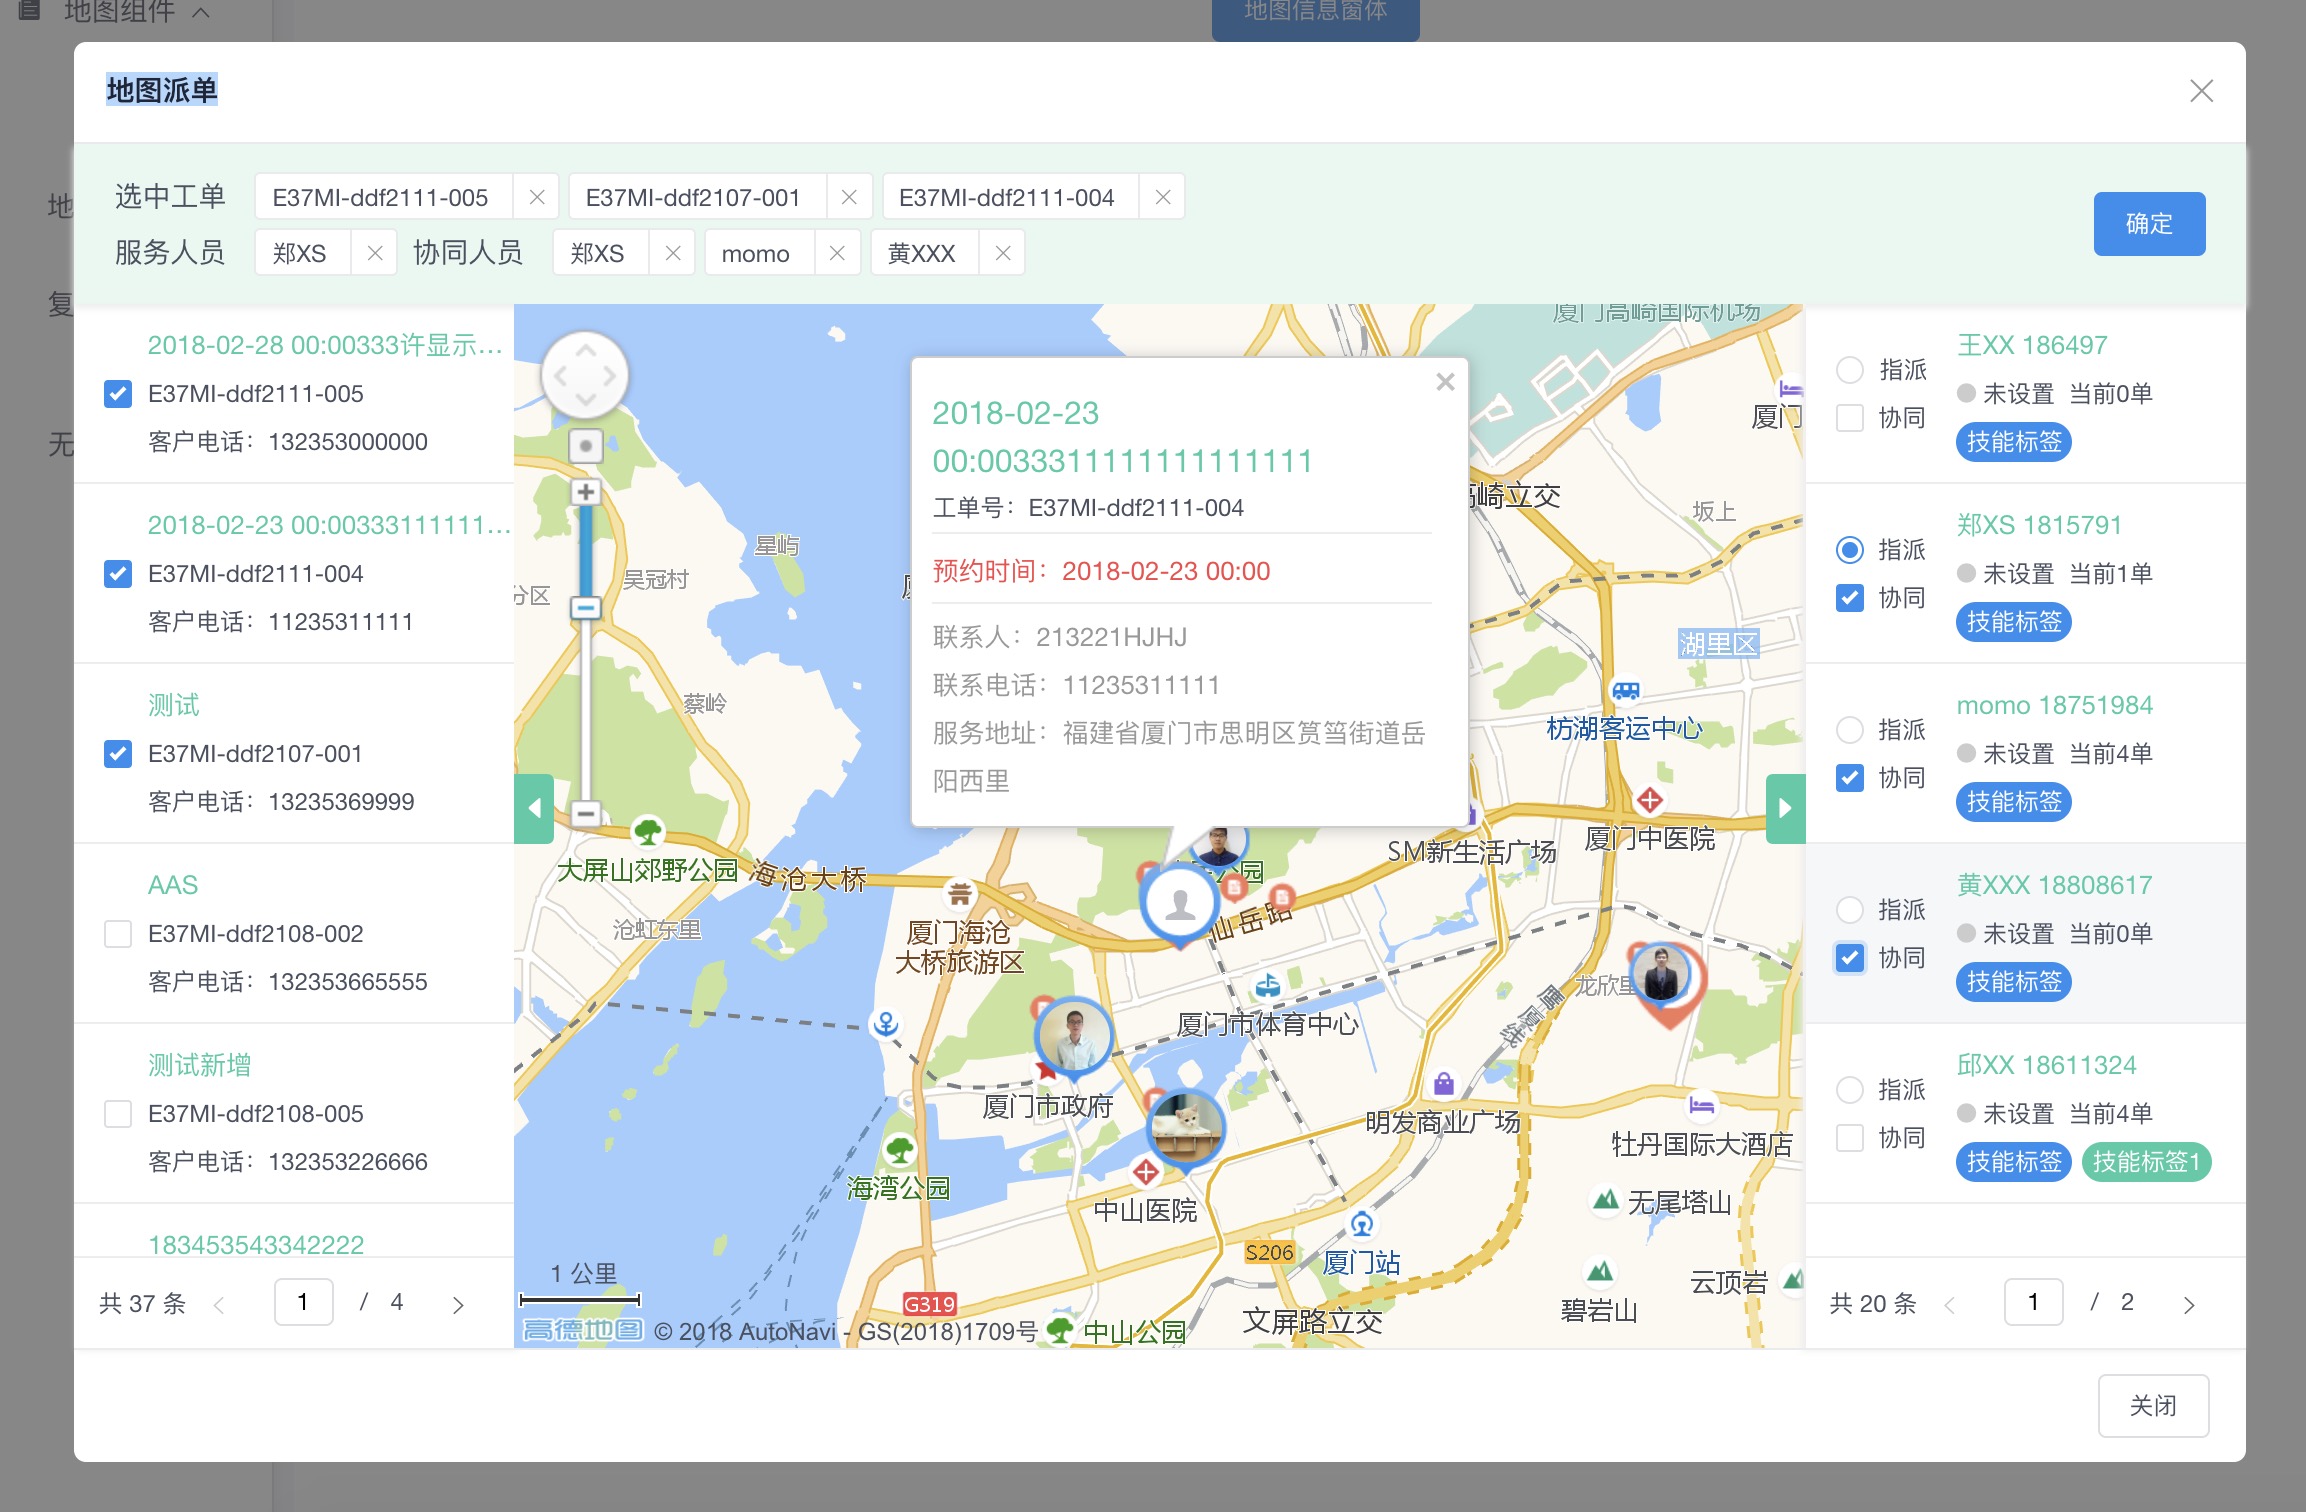This screenshot has height=1512, width=2306.
Task: Remove momo from collaborators
Action: (837, 254)
